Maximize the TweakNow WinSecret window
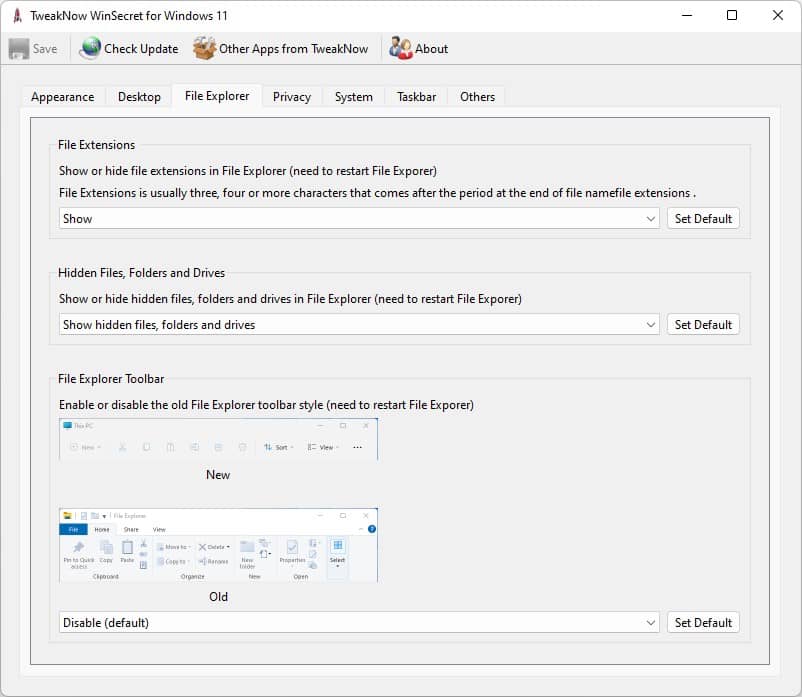 click(x=732, y=15)
